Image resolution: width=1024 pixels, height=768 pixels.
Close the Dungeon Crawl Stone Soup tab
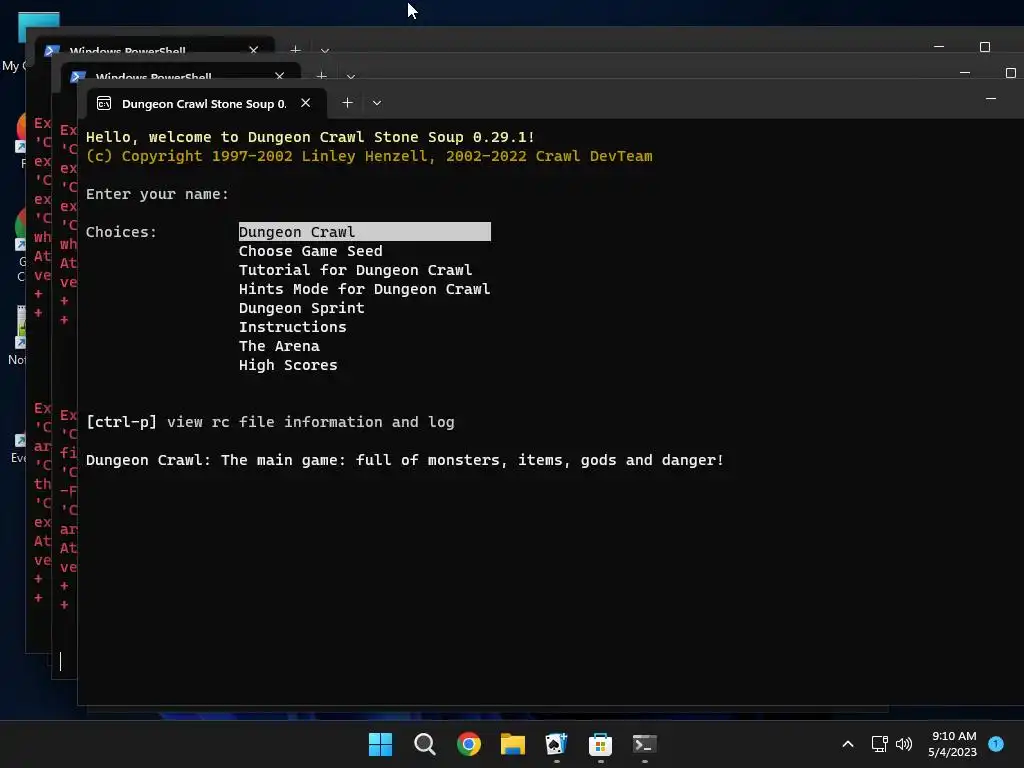(x=306, y=103)
